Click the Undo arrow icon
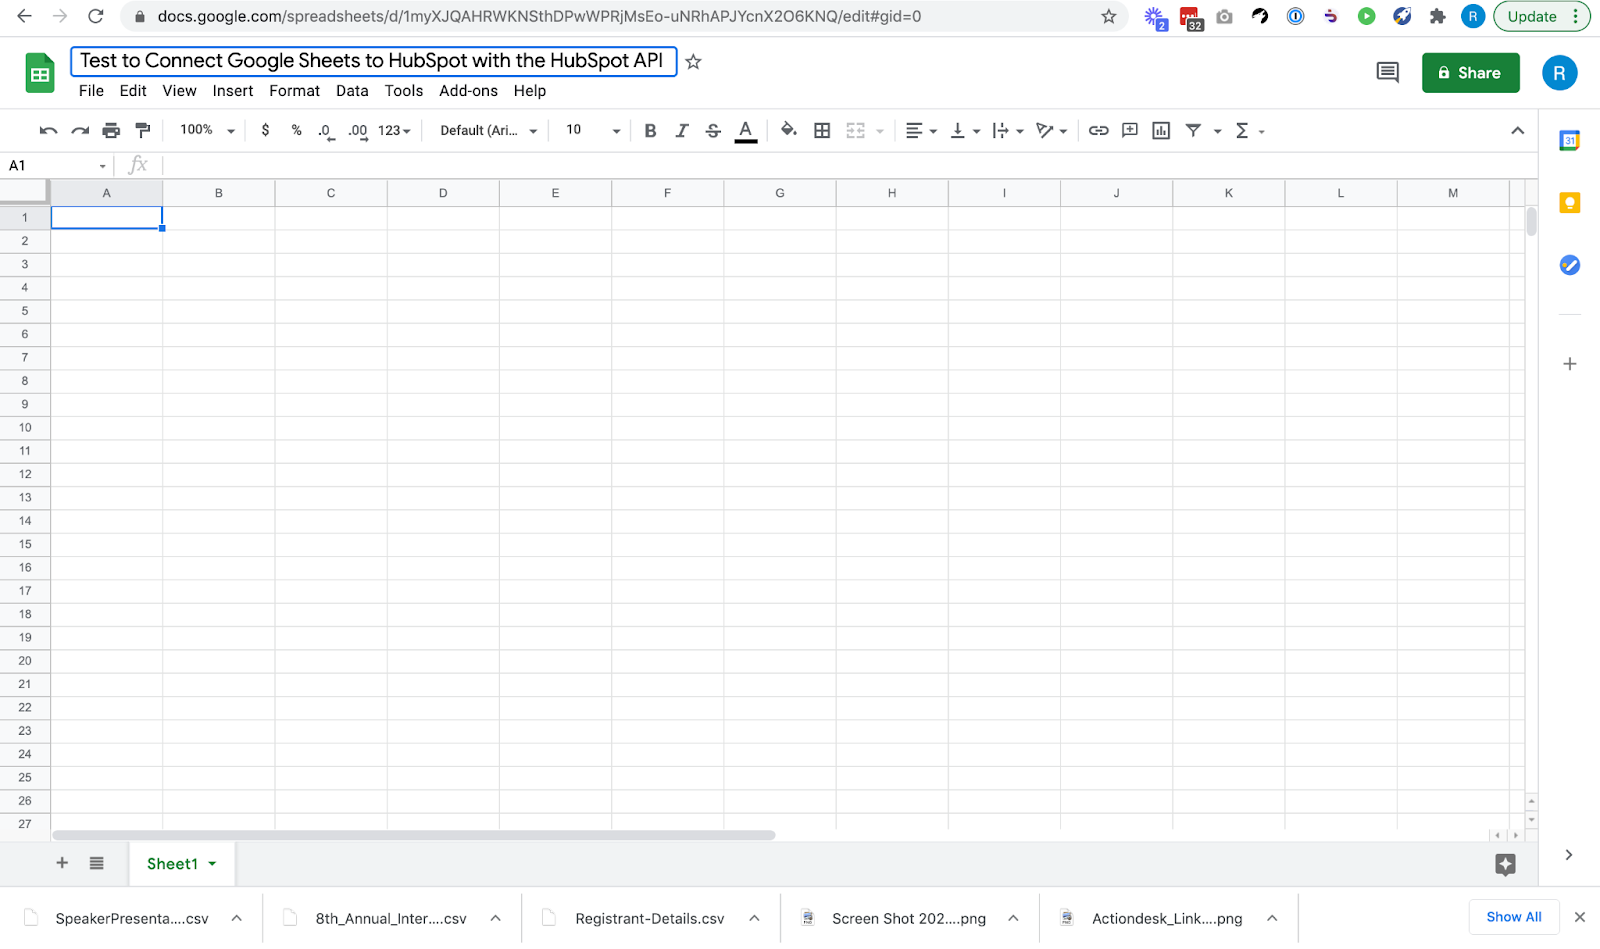The image size is (1600, 949). (48, 131)
